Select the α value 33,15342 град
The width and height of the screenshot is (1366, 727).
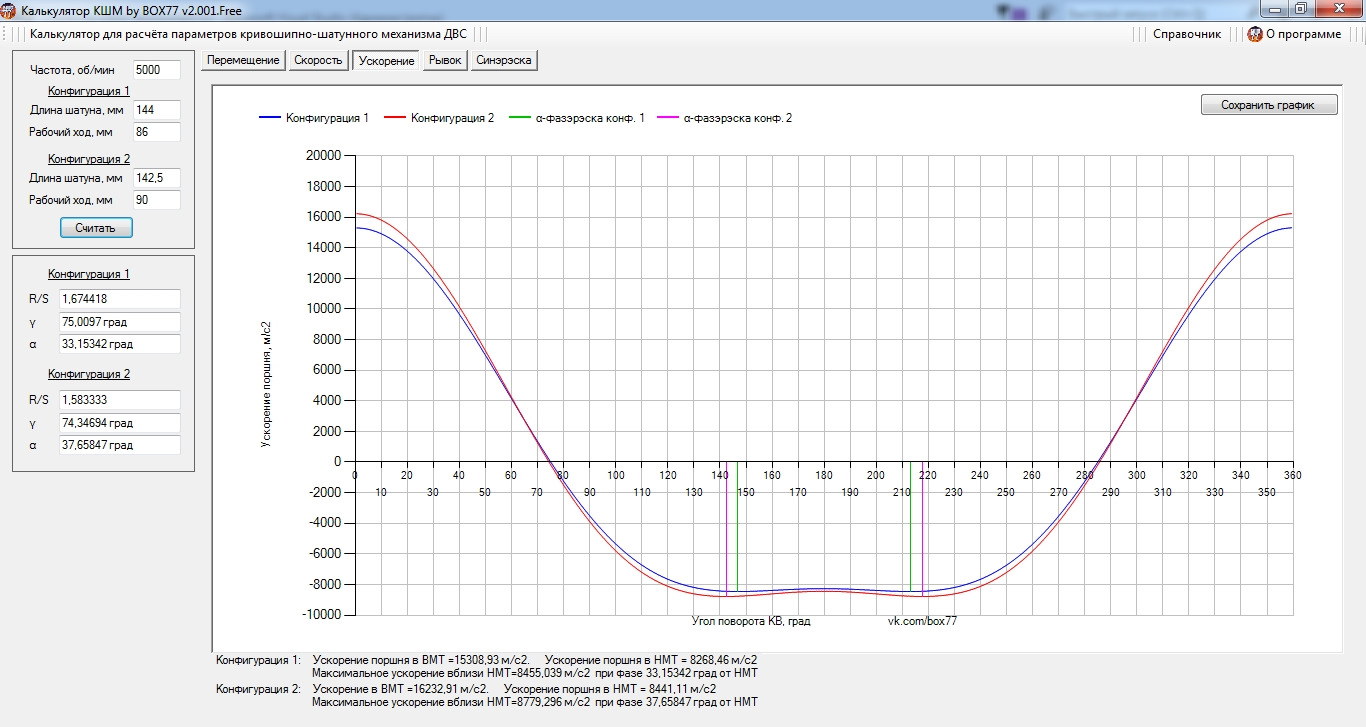pos(119,344)
